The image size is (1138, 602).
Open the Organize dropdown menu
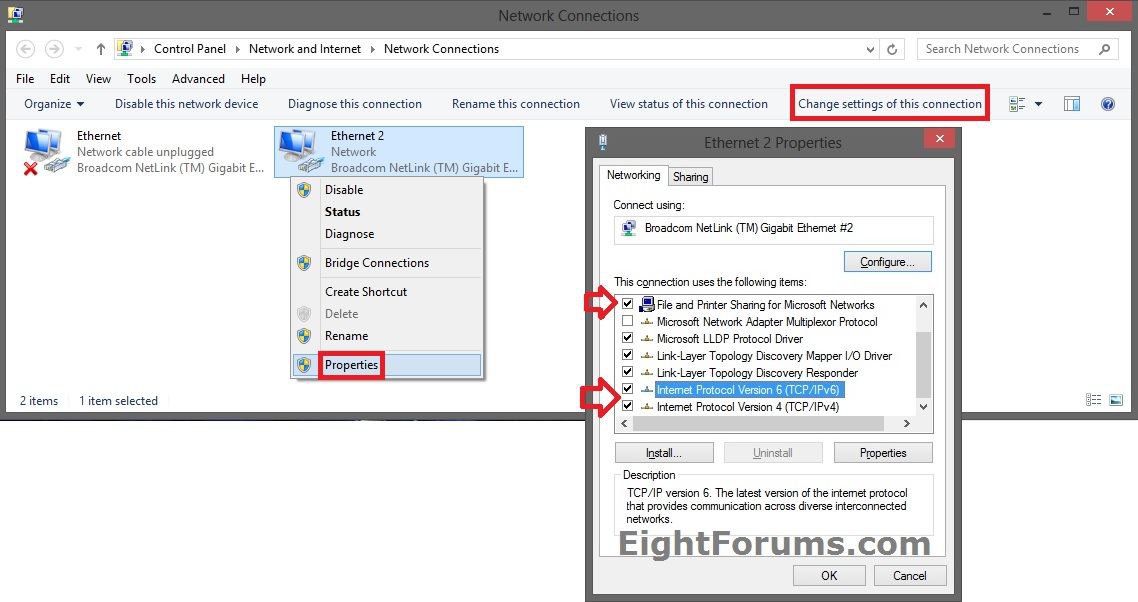pos(54,104)
